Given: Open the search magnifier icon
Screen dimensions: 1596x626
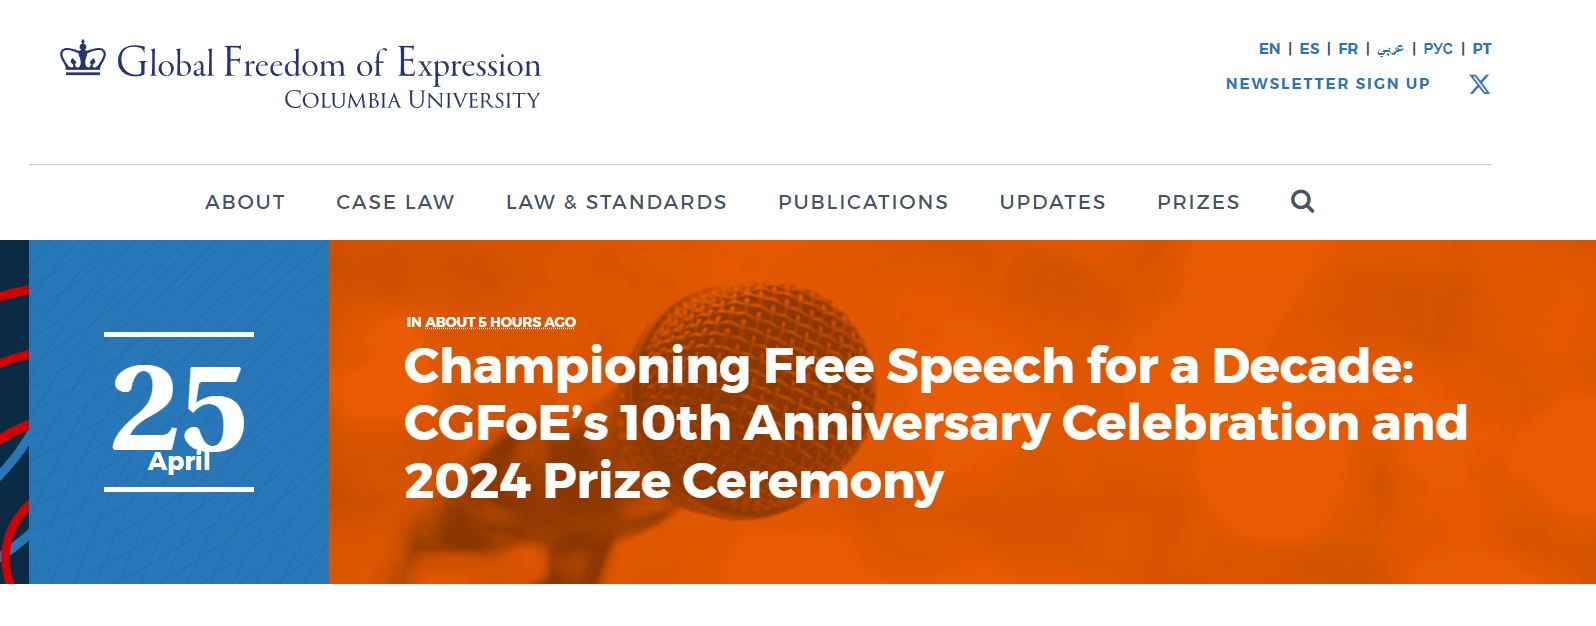Looking at the screenshot, I should coord(1302,202).
